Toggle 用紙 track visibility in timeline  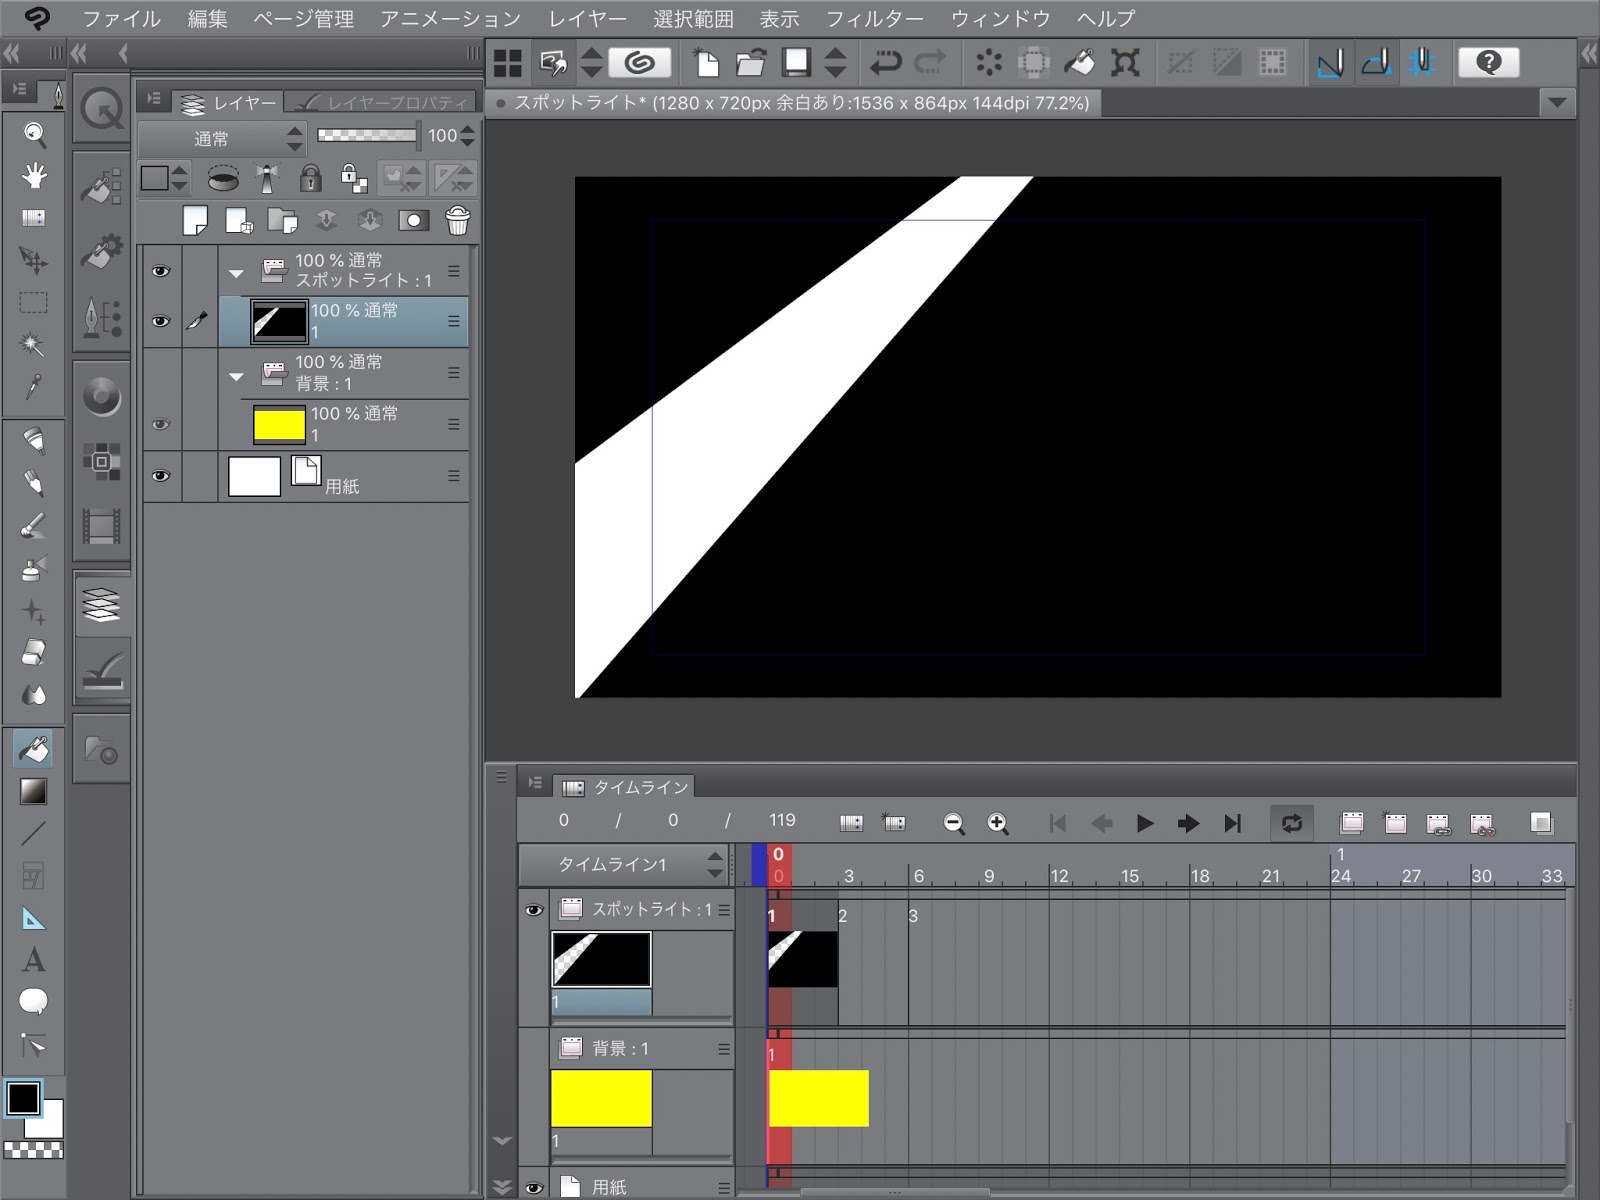click(534, 1187)
